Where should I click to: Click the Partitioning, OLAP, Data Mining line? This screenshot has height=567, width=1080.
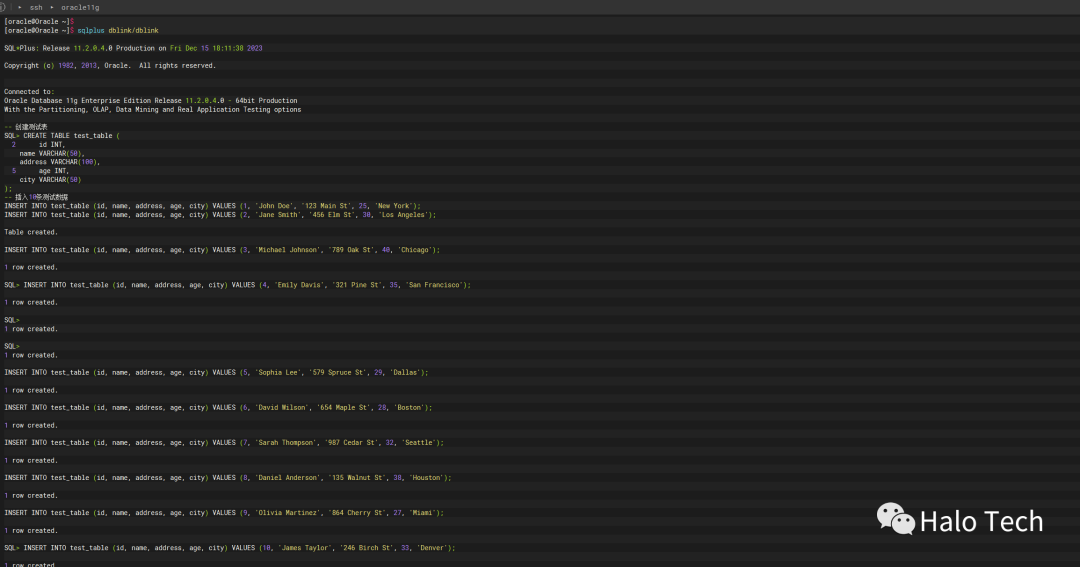152,110
